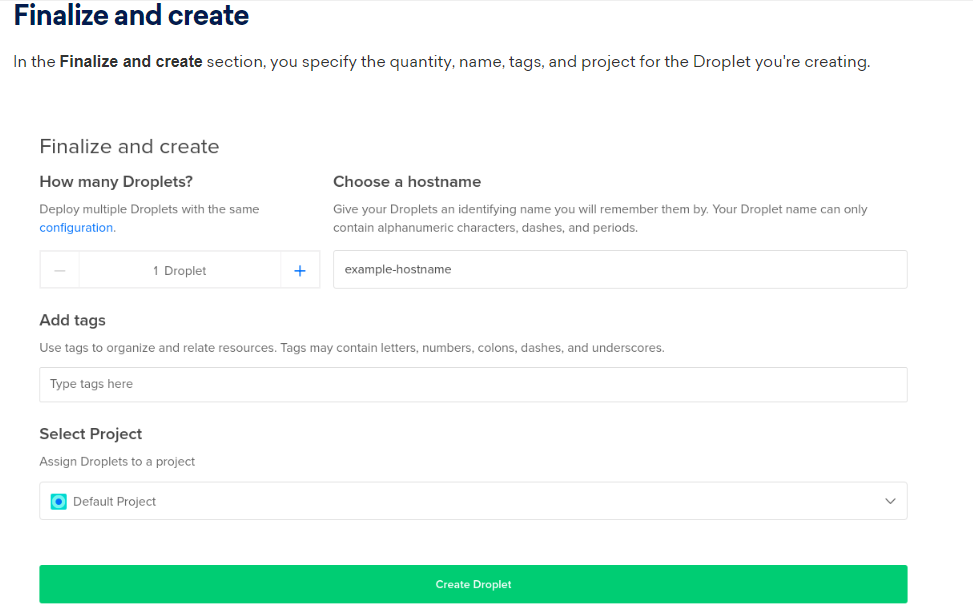This screenshot has height=606, width=973.
Task: Click 'Assign Droplets to a project' text
Action: 117,461
